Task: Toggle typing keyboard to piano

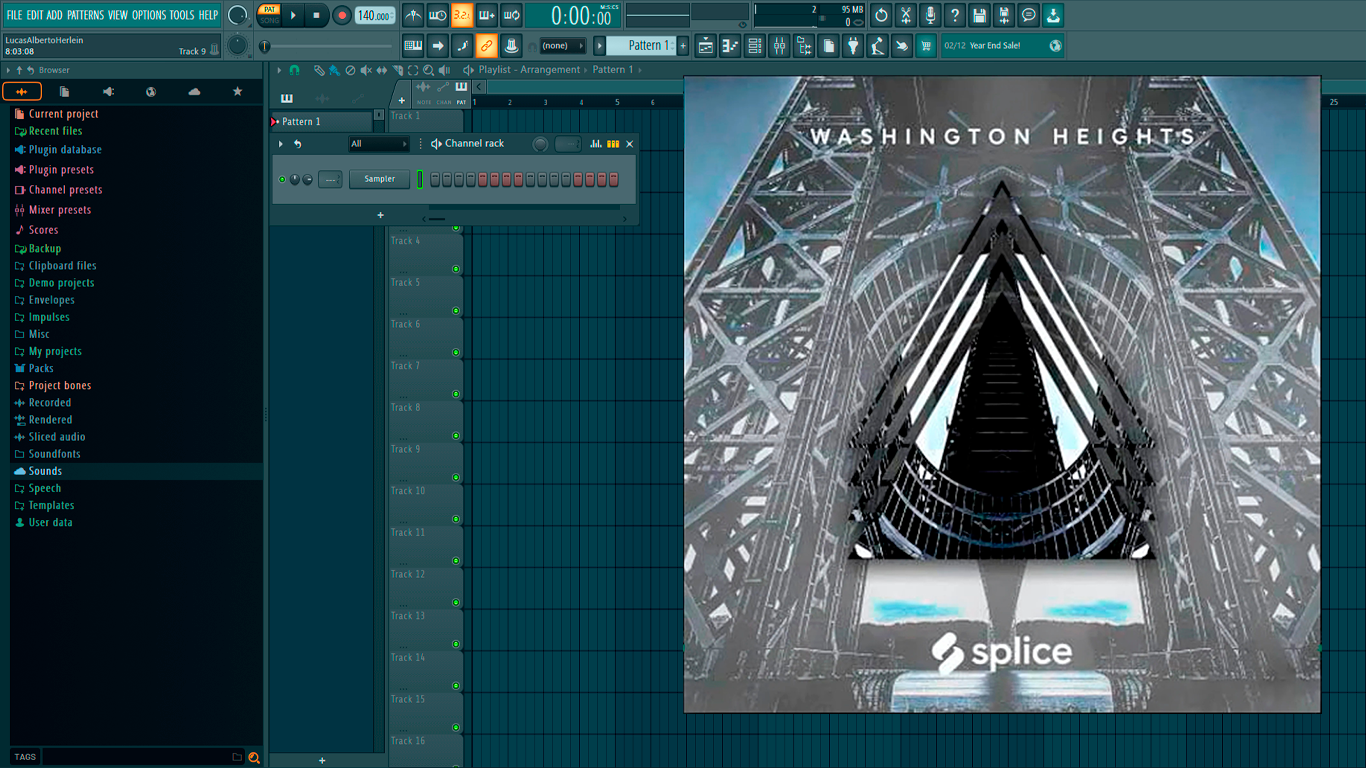Action: (x=413, y=46)
